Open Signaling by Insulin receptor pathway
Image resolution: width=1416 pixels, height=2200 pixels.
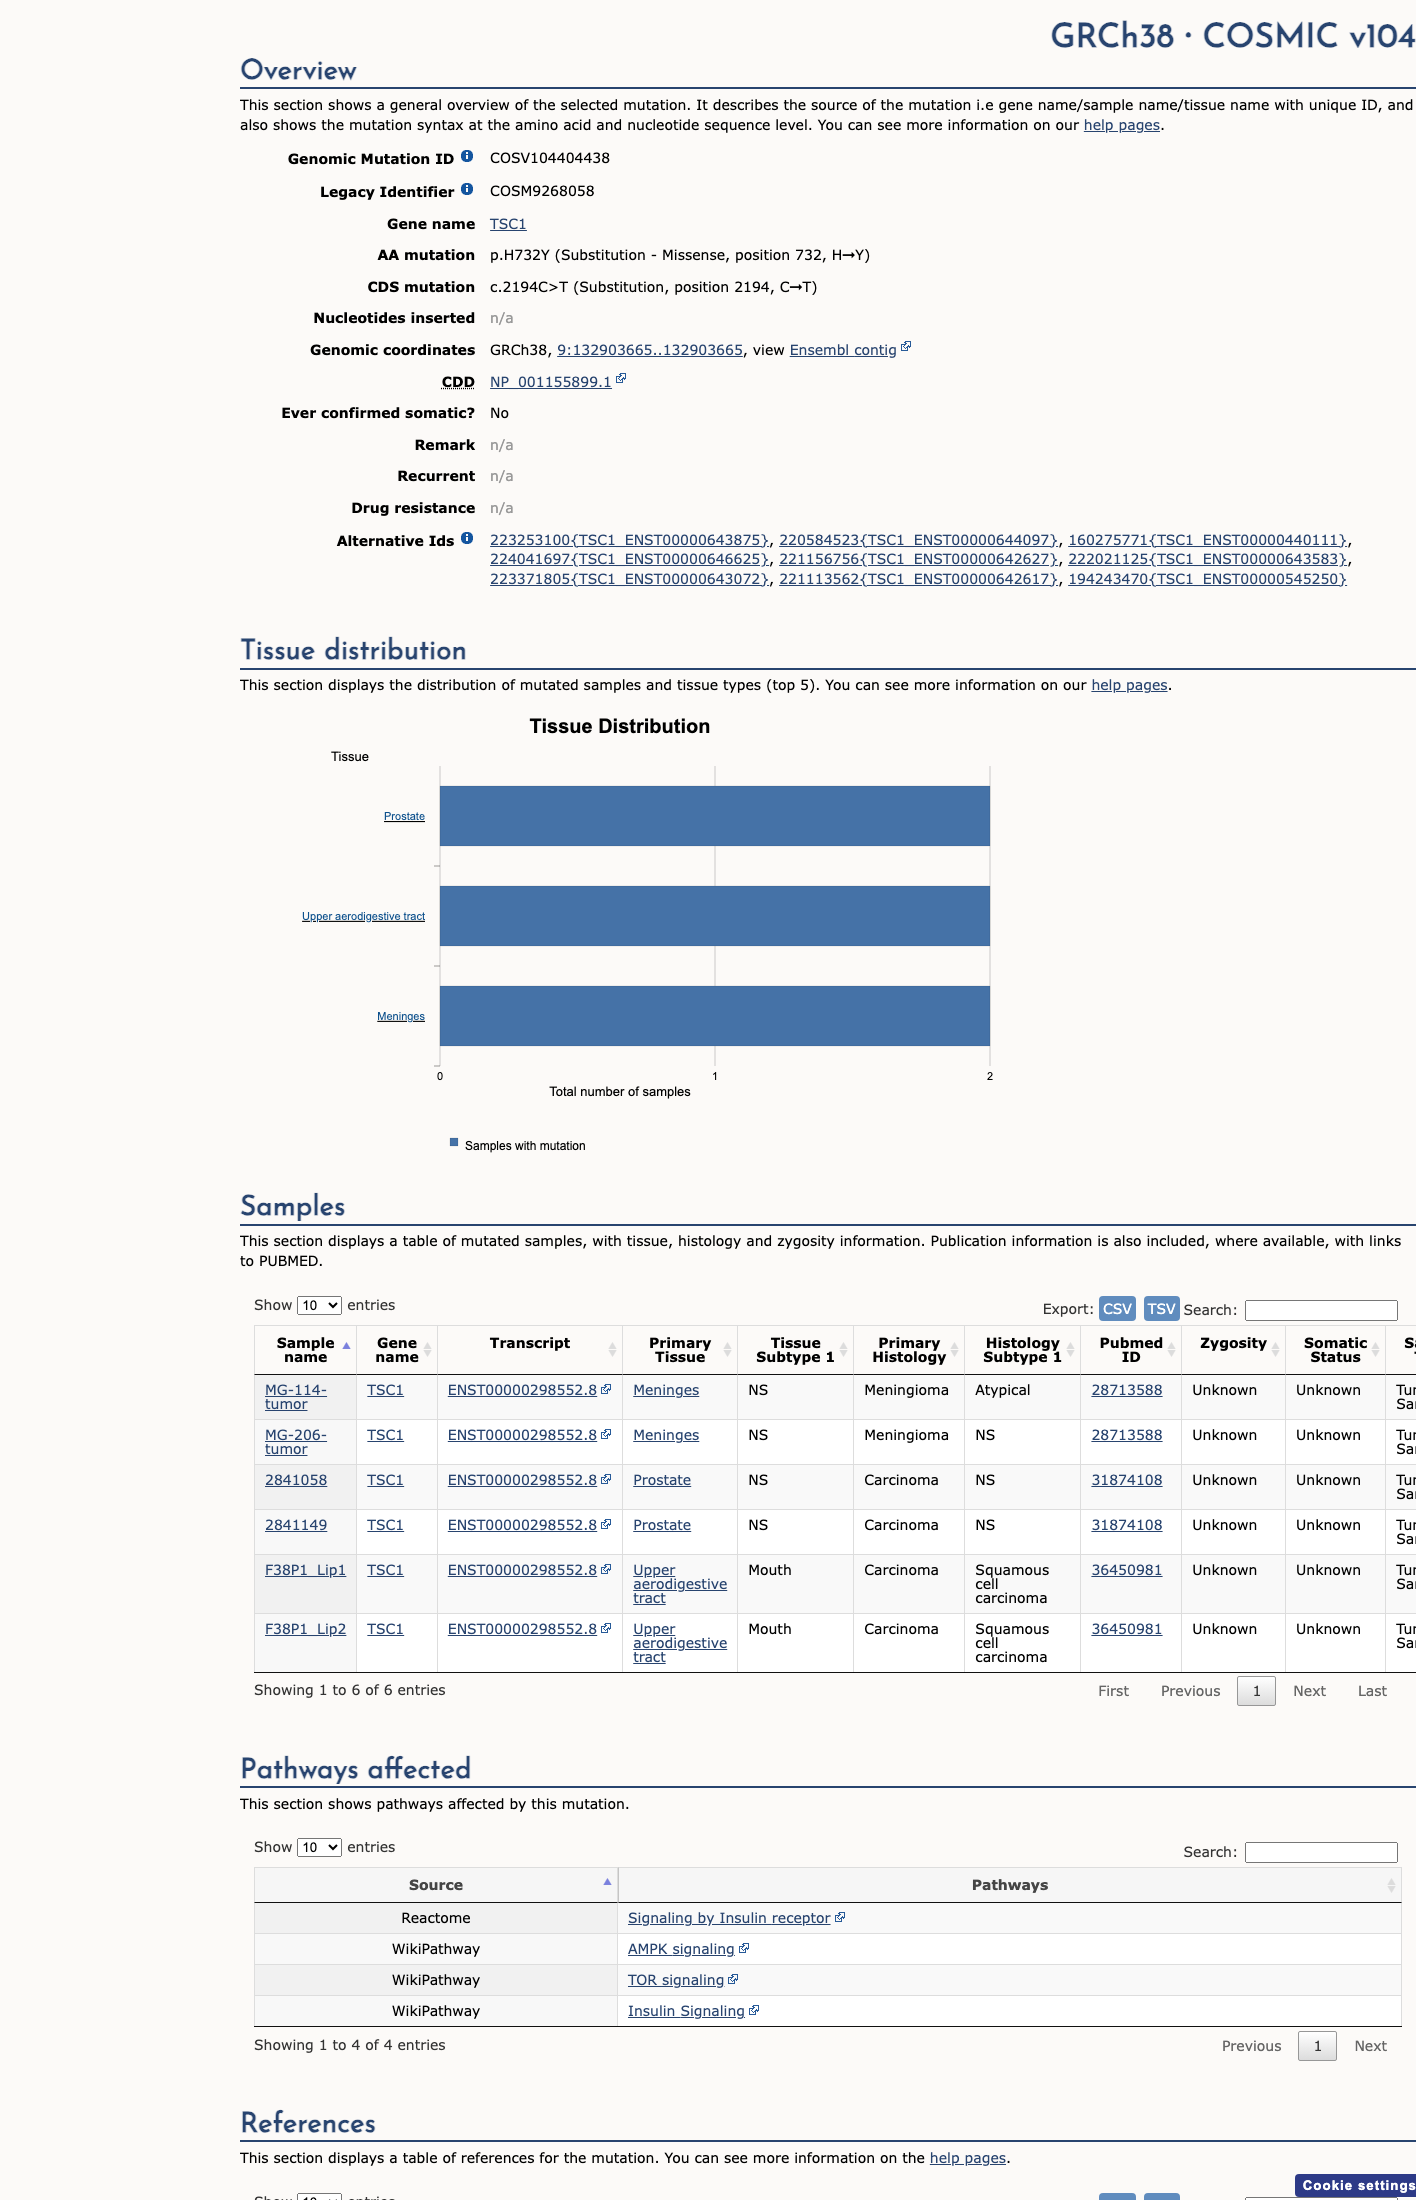729,1918
